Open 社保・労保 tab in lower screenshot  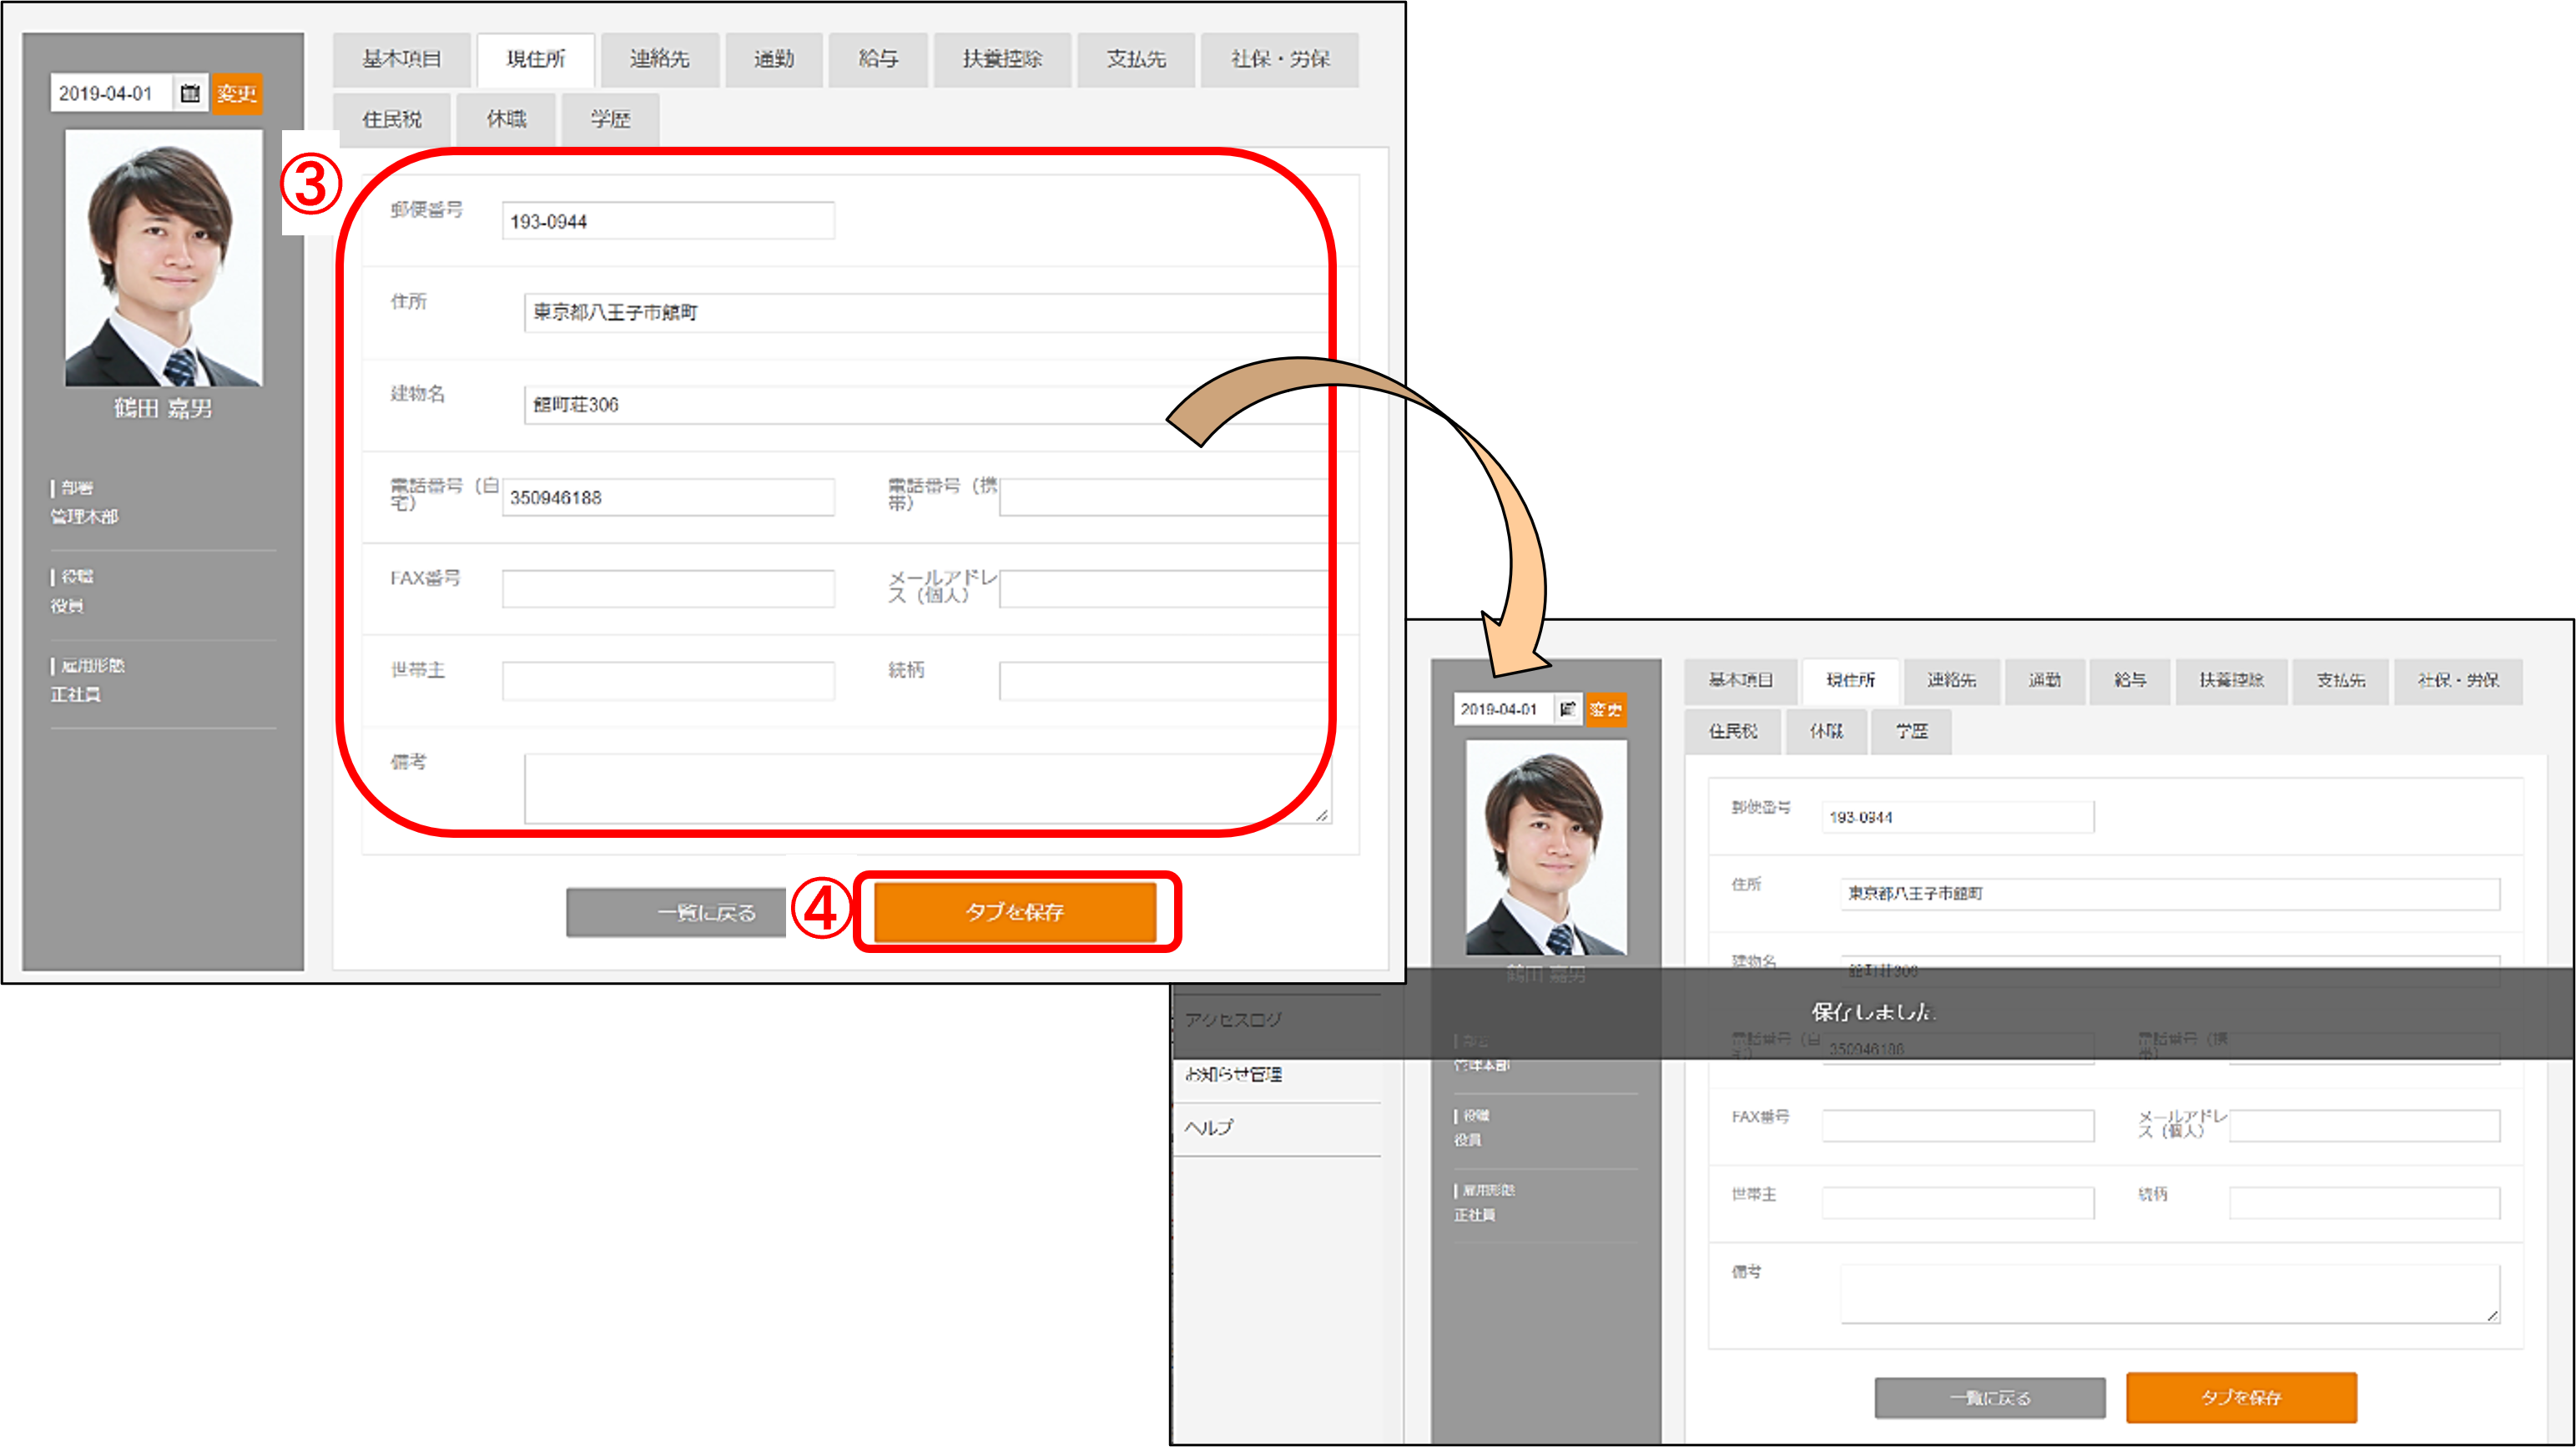[x=2458, y=681]
